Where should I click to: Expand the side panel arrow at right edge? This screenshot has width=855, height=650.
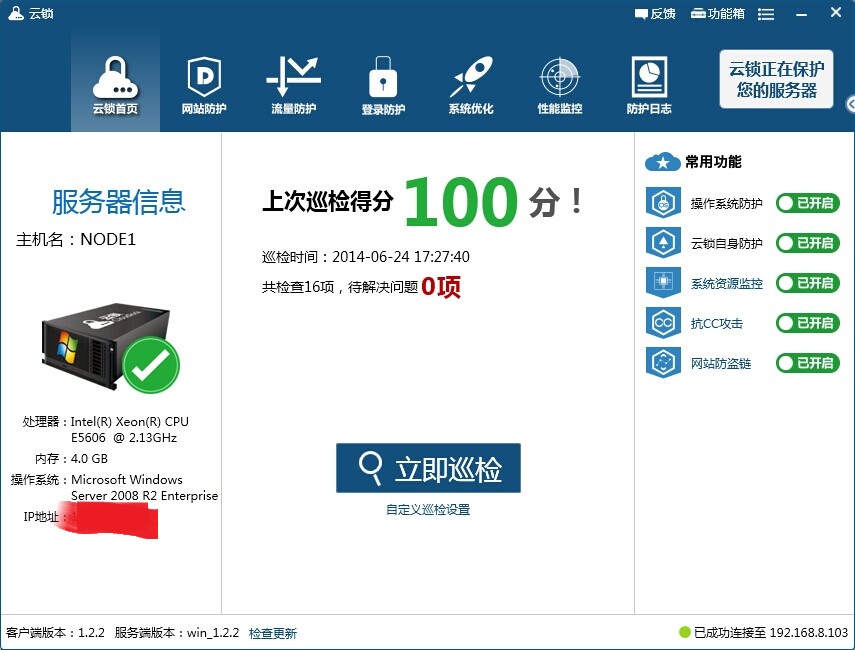850,104
